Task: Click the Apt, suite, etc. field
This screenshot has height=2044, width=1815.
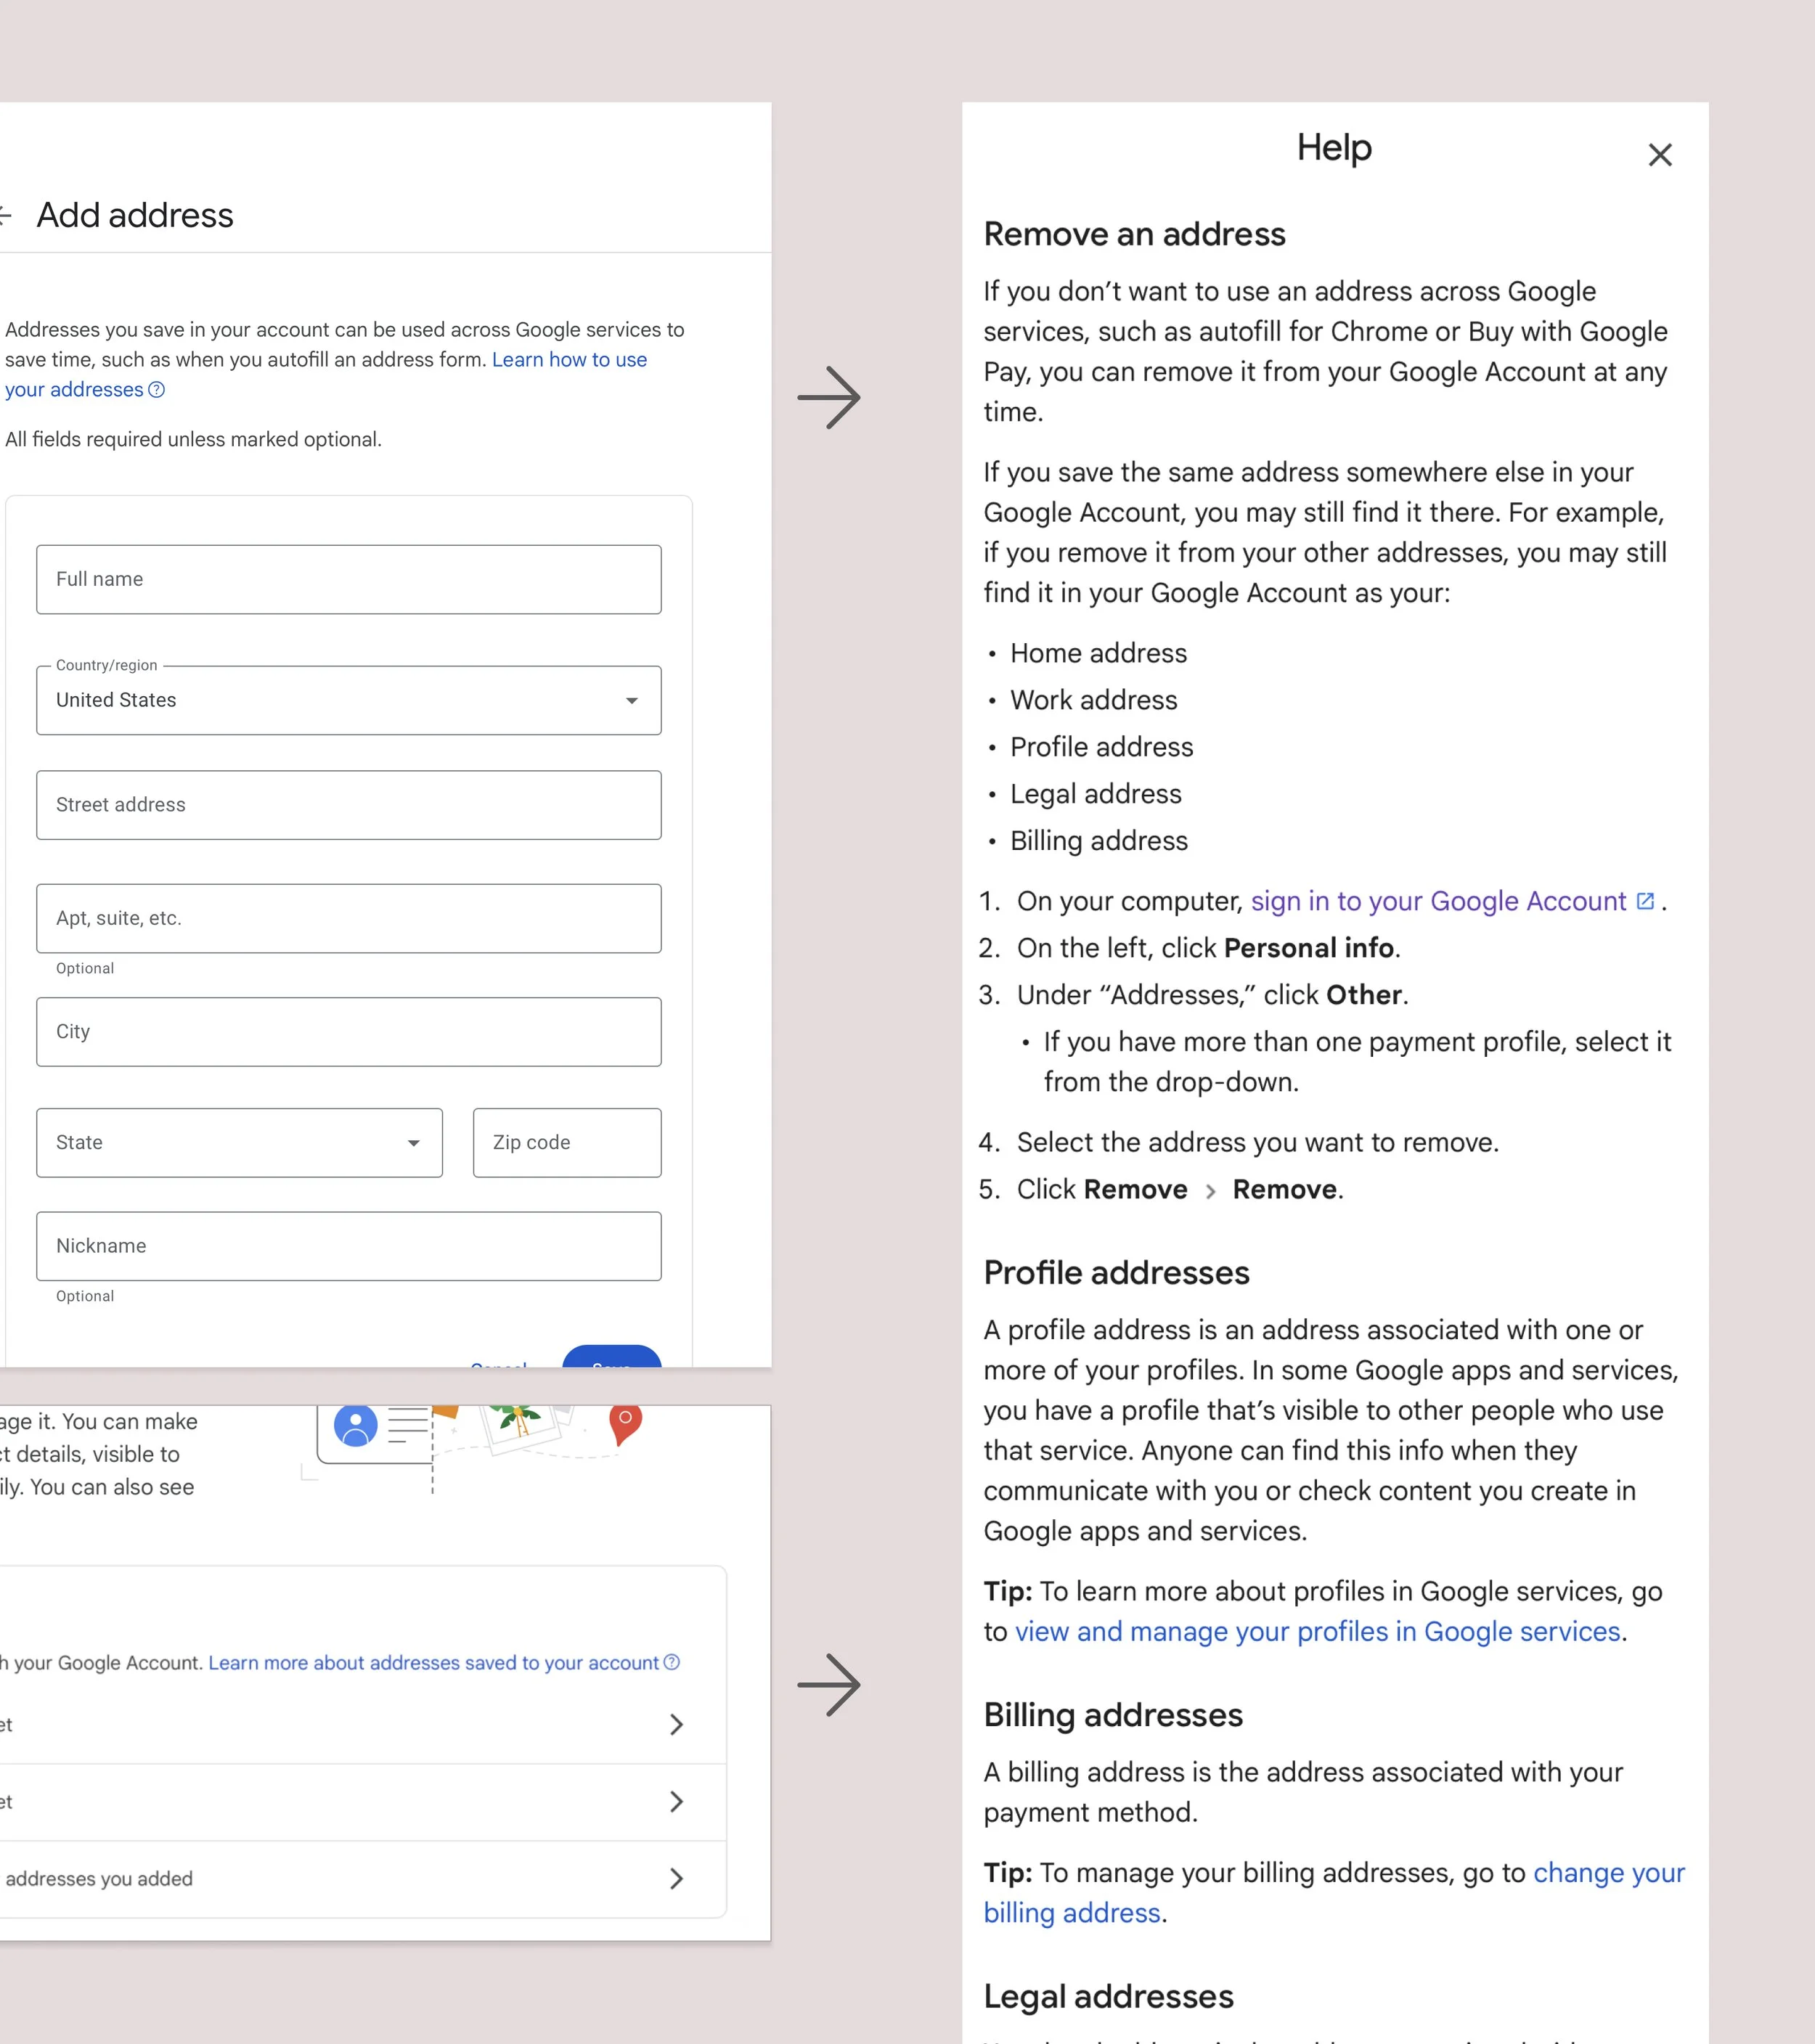Action: coord(349,918)
